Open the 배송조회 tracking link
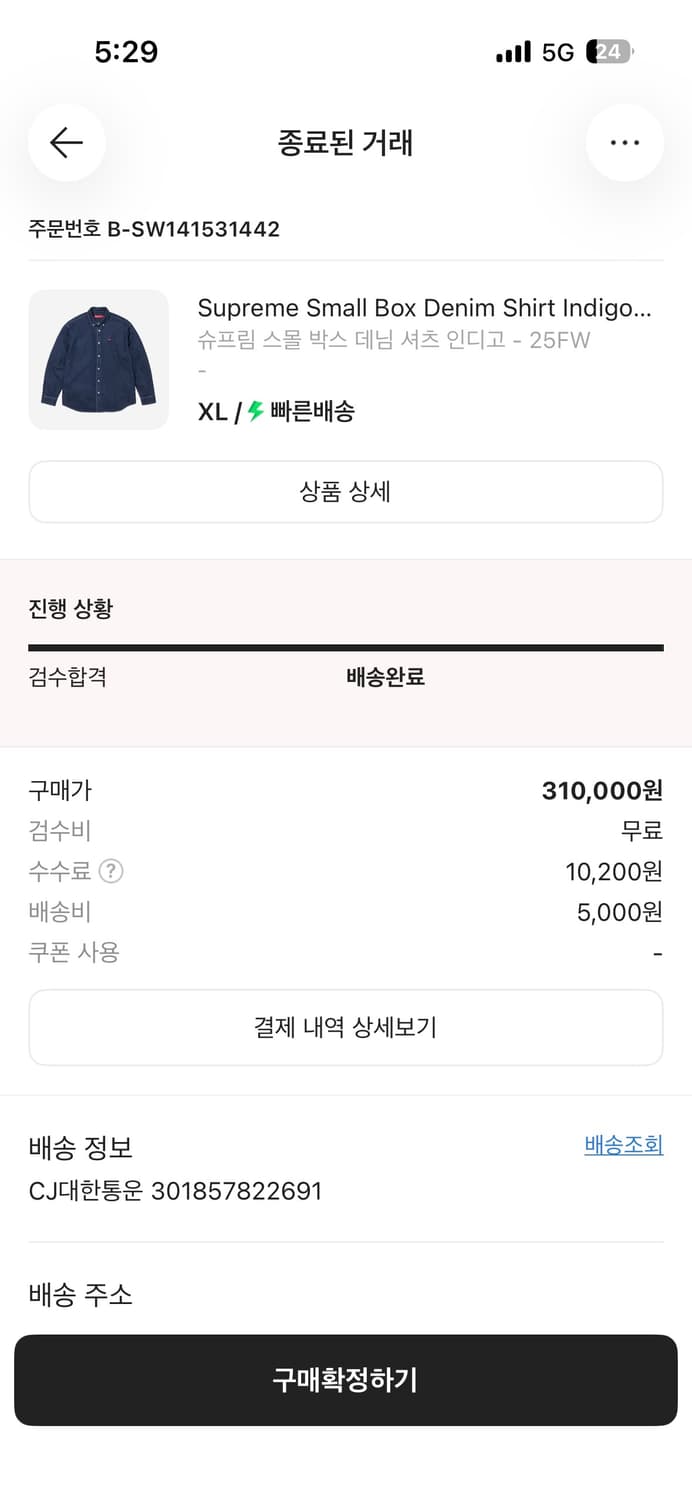Screen dimensions: 692x1500 623,1144
